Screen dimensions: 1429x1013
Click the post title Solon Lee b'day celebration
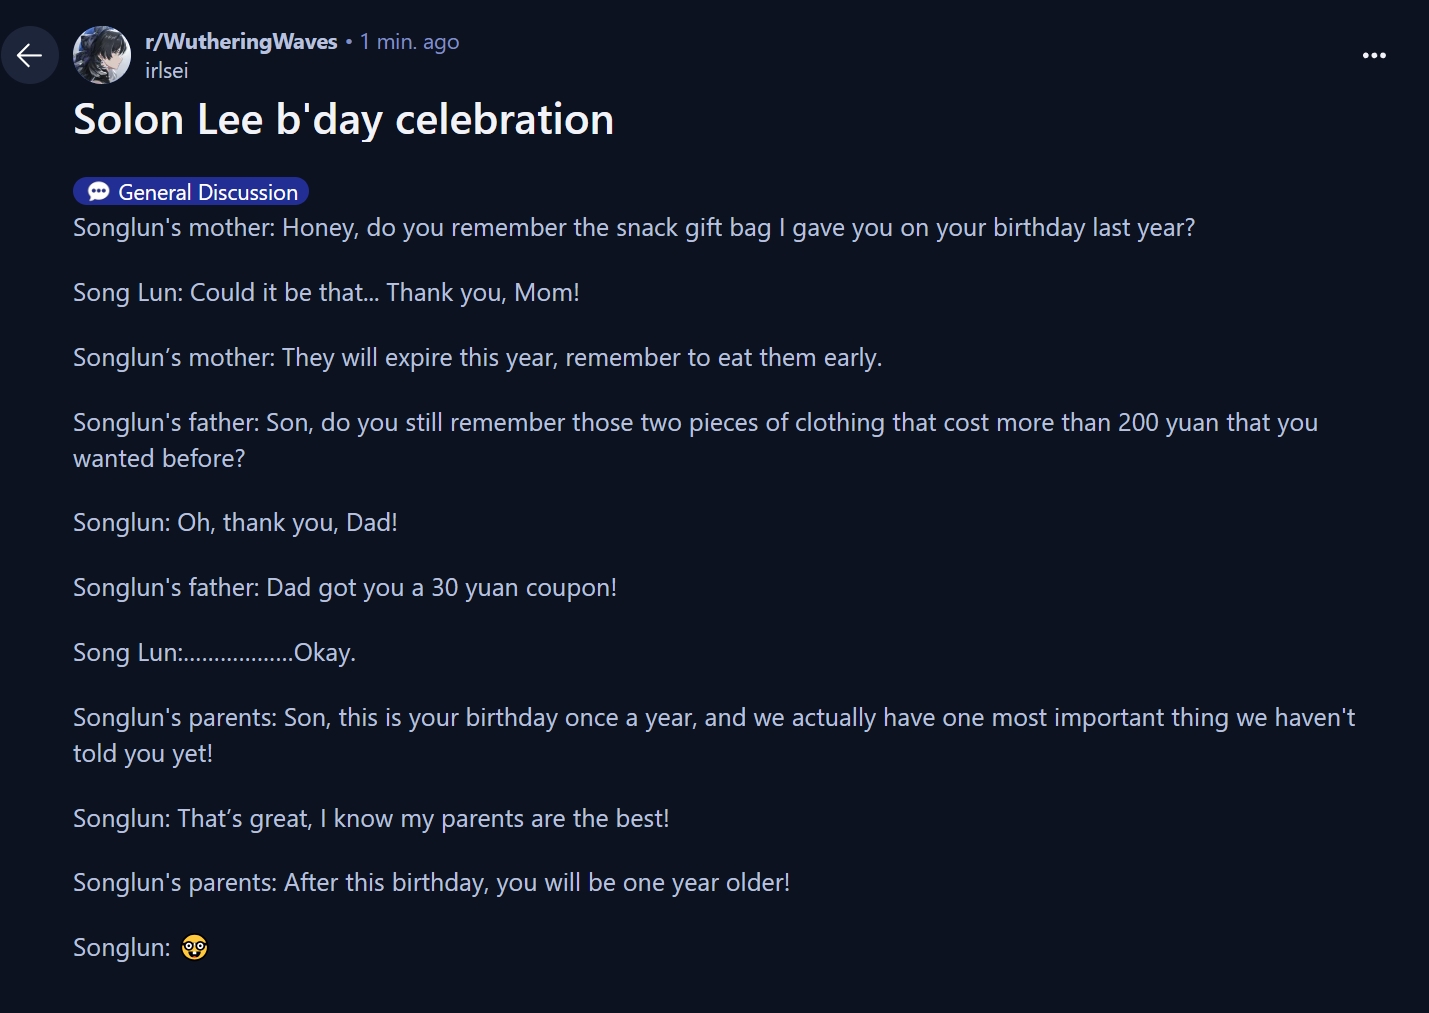343,120
